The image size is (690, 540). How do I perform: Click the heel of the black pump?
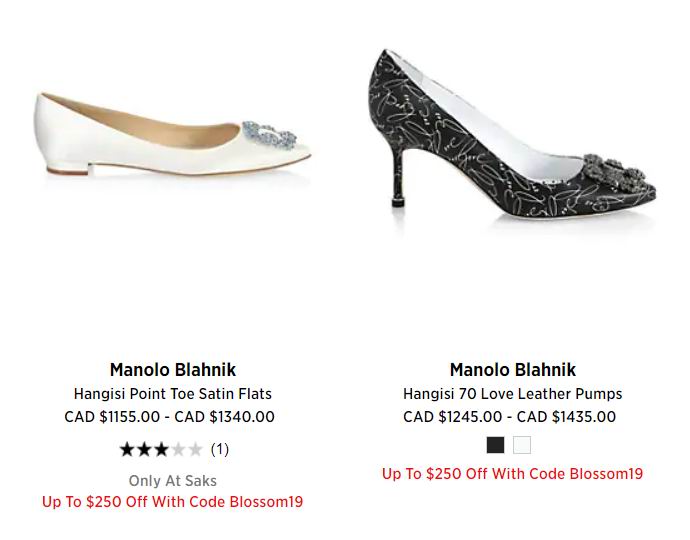point(397,178)
